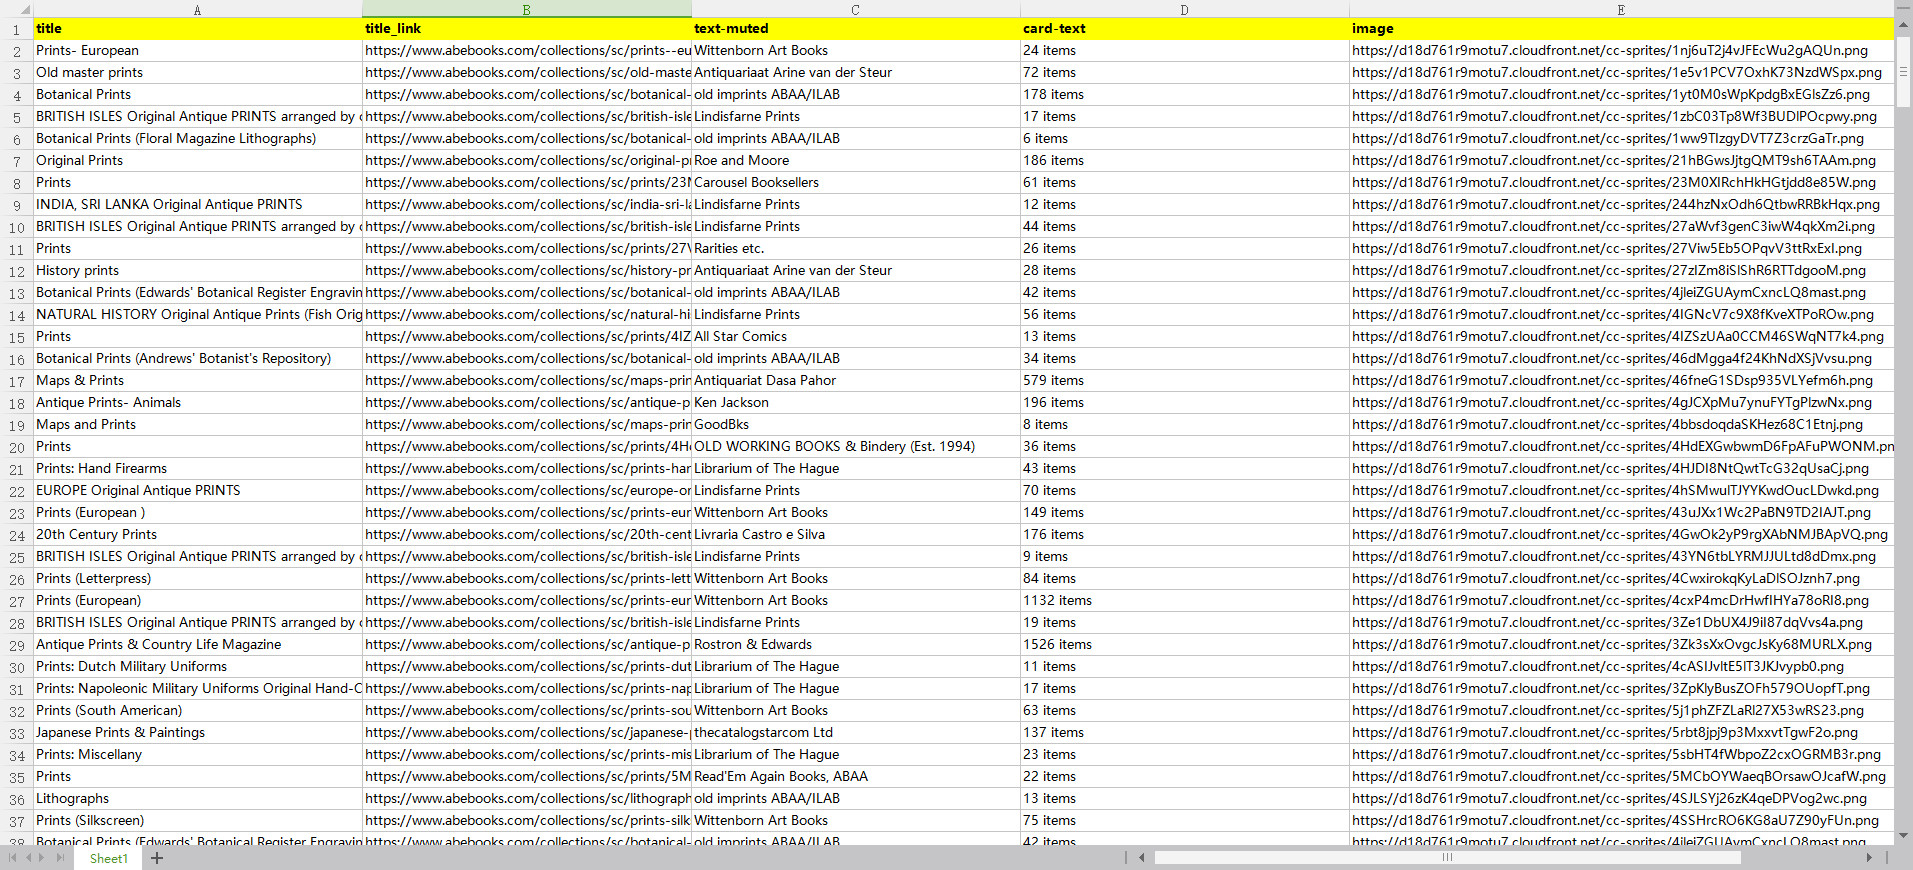Viewport: 1913px width, 870px height.
Task: Click vertical scrollbar down arrow
Action: tap(1904, 836)
